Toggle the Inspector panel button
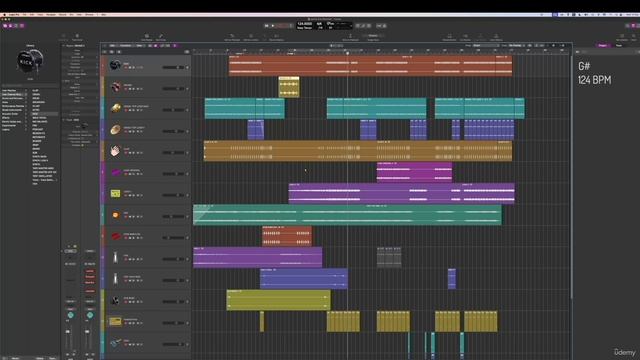 pos(11,26)
